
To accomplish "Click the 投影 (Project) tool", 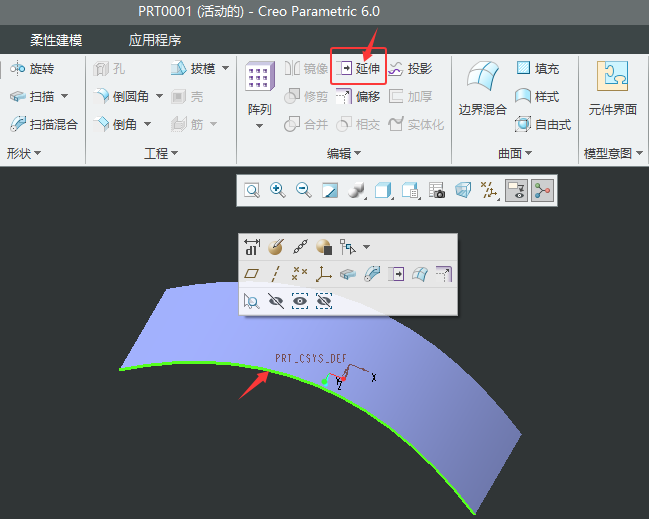I will click(x=410, y=68).
